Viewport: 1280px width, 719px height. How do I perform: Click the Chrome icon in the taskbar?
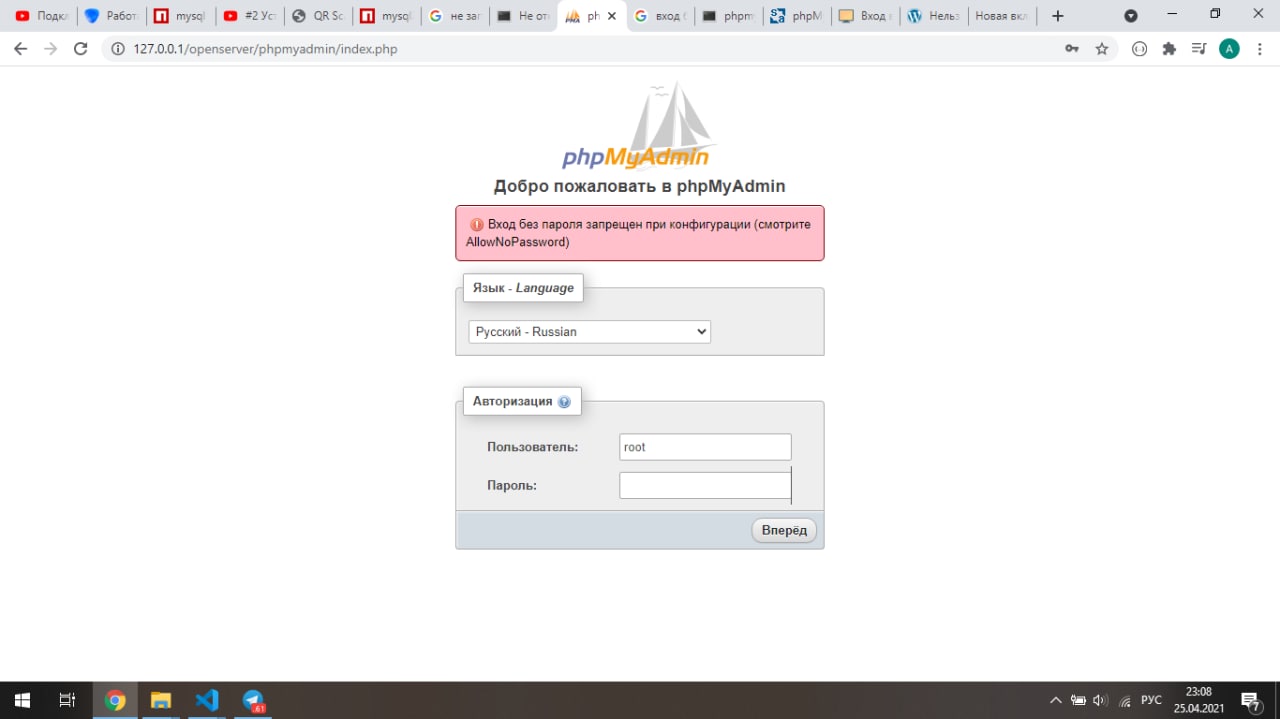[x=115, y=700]
